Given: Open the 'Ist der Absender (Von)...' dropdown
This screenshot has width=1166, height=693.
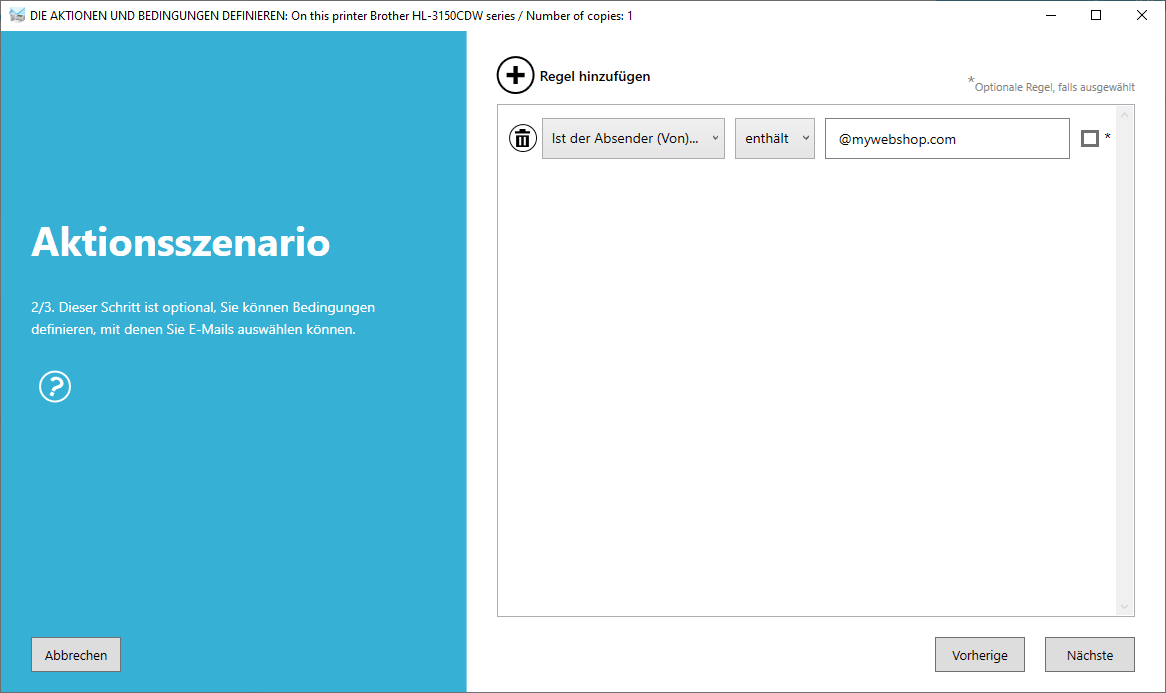Looking at the screenshot, I should coord(633,138).
